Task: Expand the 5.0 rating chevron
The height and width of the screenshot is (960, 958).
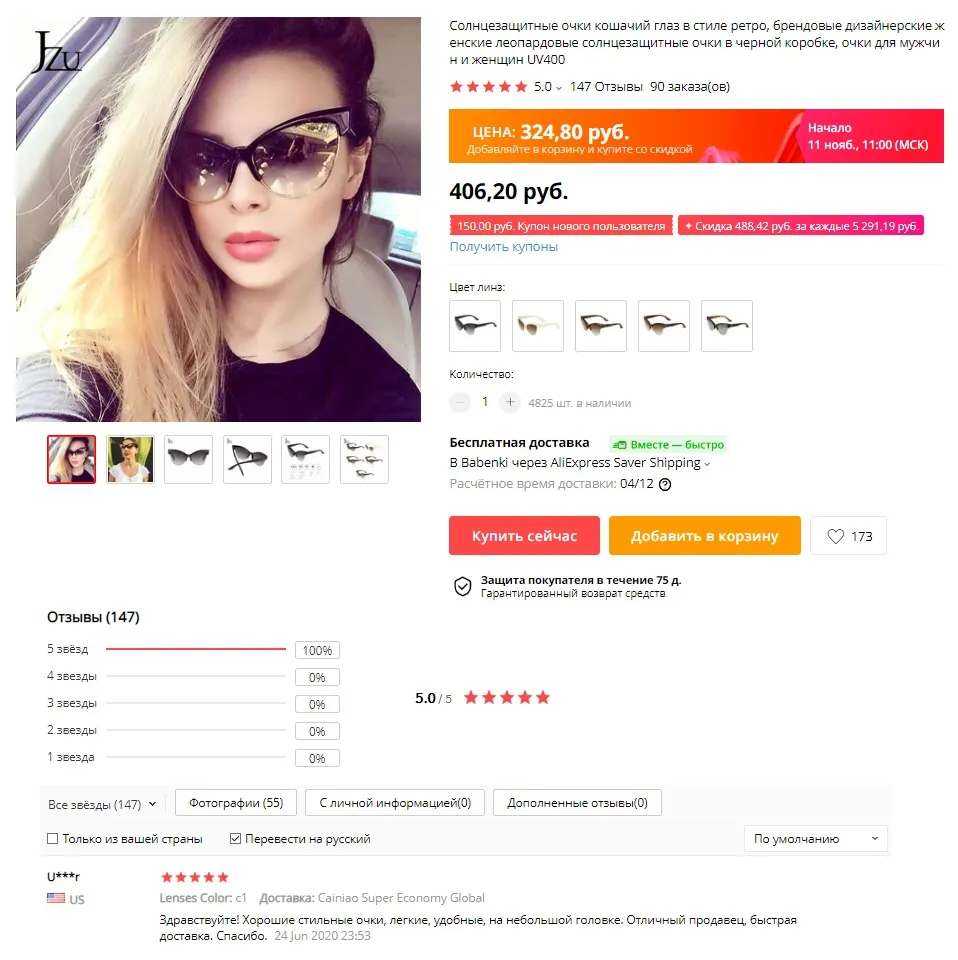Action: pyautogui.click(x=558, y=88)
